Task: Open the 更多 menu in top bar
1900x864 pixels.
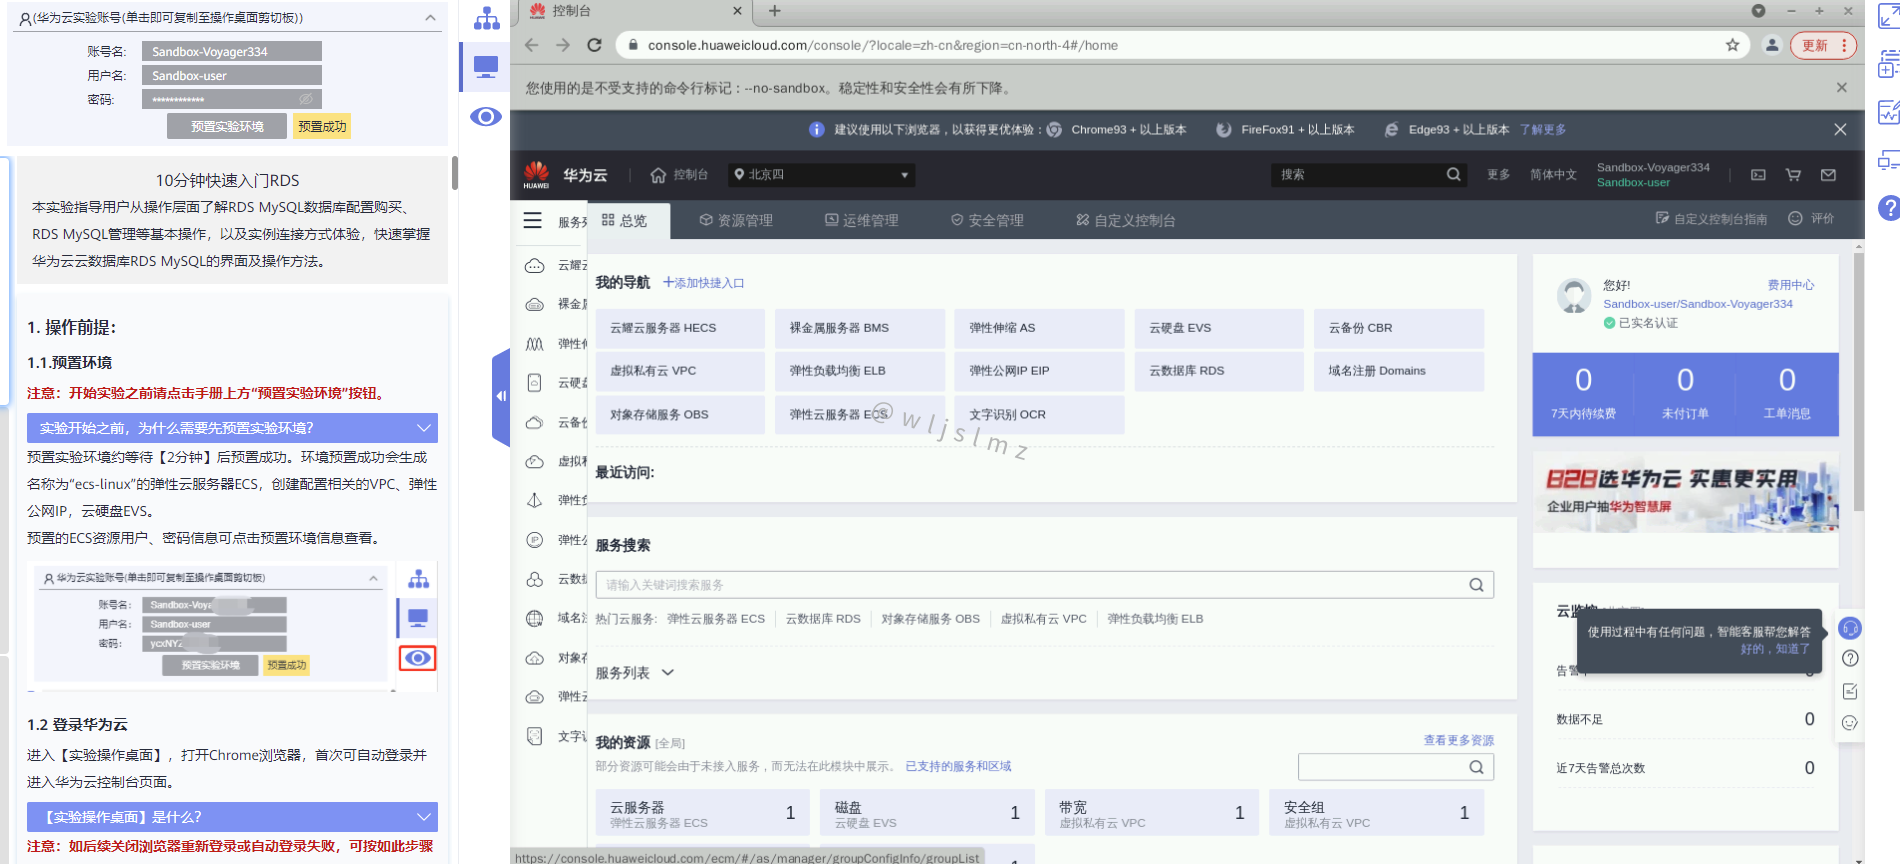Action: point(1498,175)
